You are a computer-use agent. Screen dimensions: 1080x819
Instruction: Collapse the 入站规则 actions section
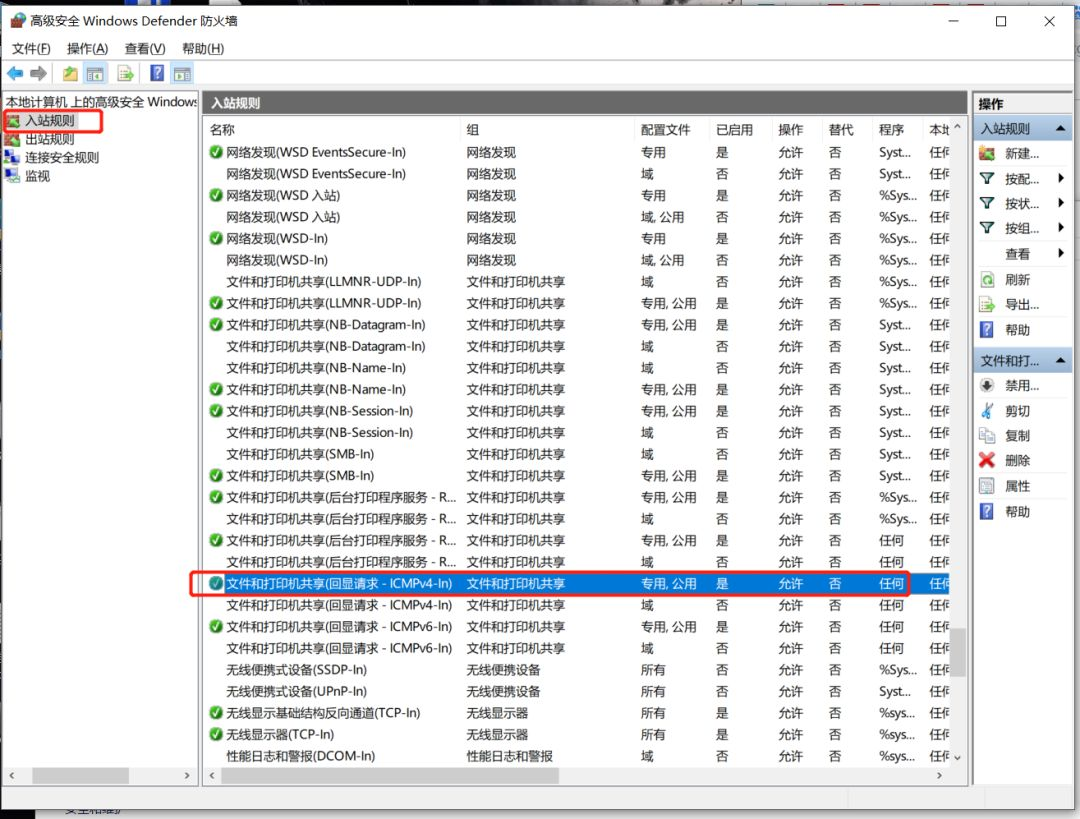(x=1061, y=129)
